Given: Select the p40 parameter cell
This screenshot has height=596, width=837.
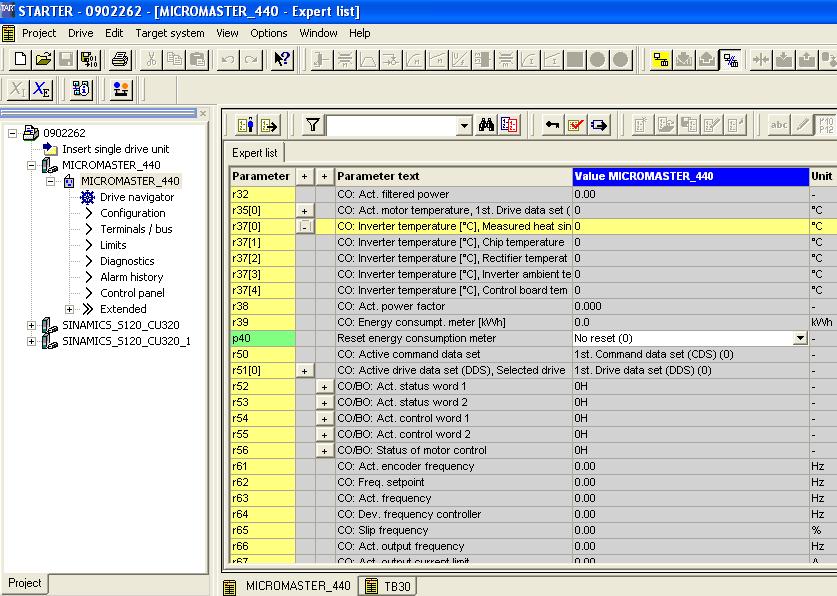Looking at the screenshot, I should coord(263,338).
